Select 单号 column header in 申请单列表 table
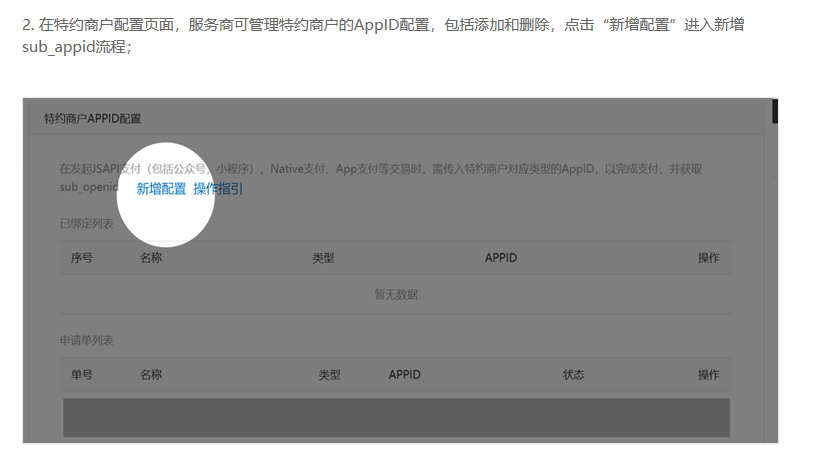Screen dimensions: 816x467 tap(81, 375)
